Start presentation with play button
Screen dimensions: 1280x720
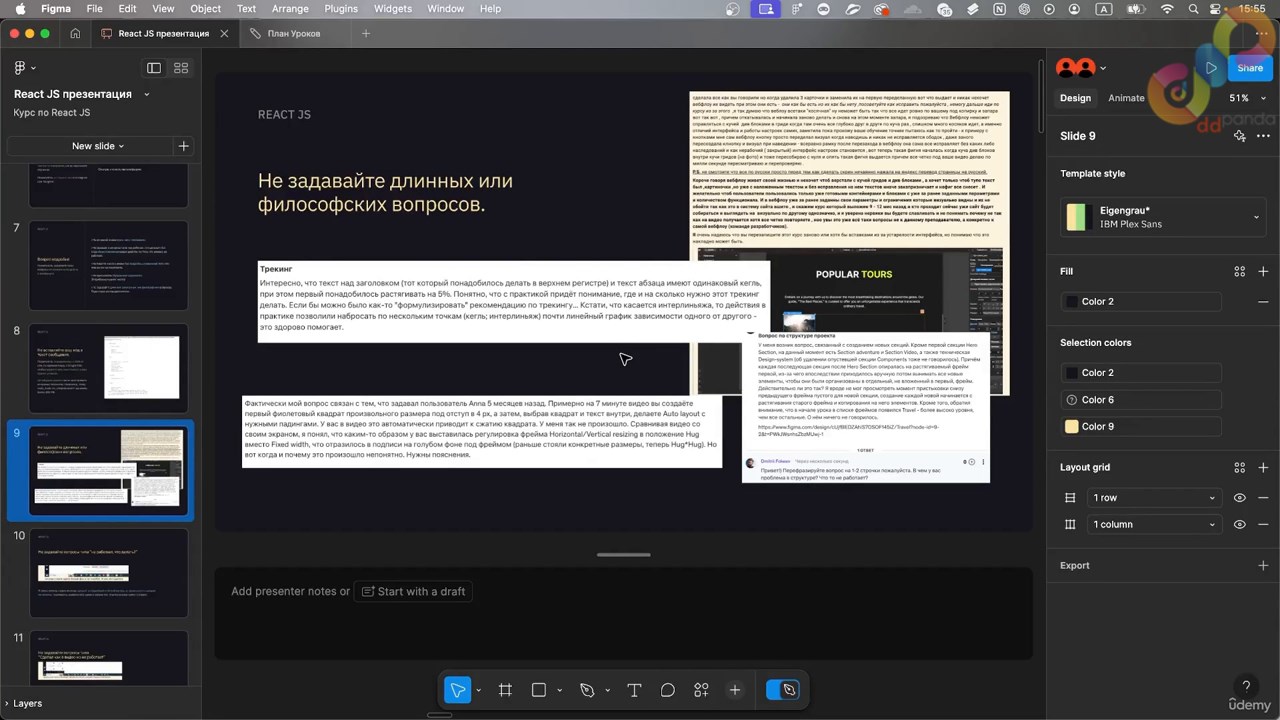(1211, 68)
